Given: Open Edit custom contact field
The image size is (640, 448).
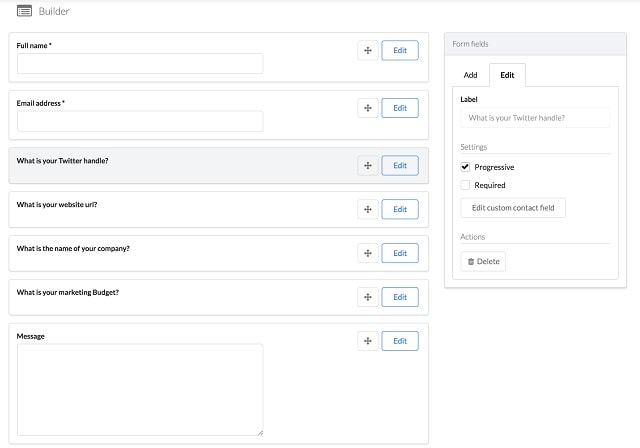Looking at the screenshot, I should [x=513, y=208].
